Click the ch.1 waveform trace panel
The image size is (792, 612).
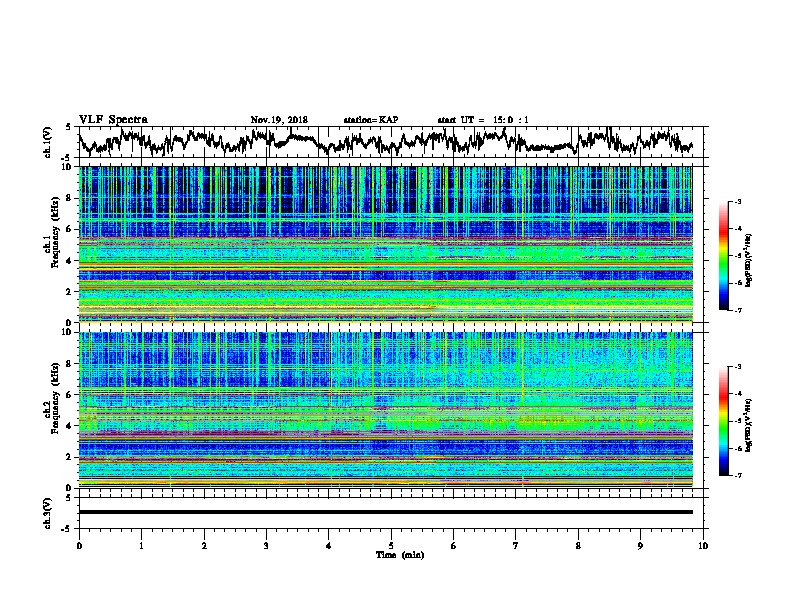tap(390, 142)
